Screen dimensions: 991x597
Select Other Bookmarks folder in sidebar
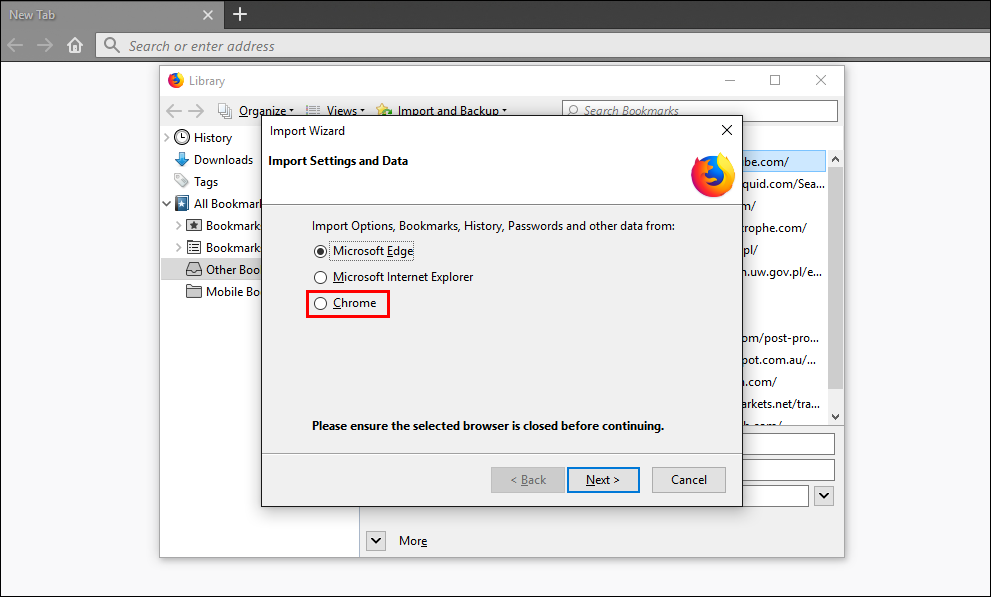click(x=212, y=270)
